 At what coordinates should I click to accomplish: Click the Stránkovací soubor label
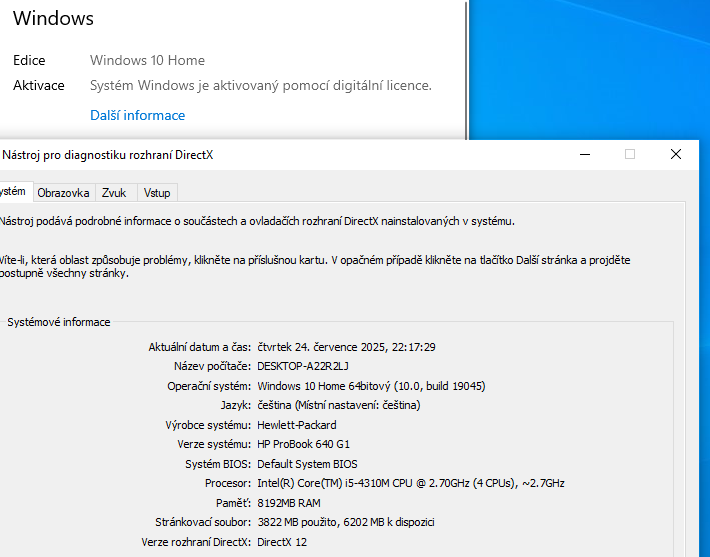coord(203,522)
